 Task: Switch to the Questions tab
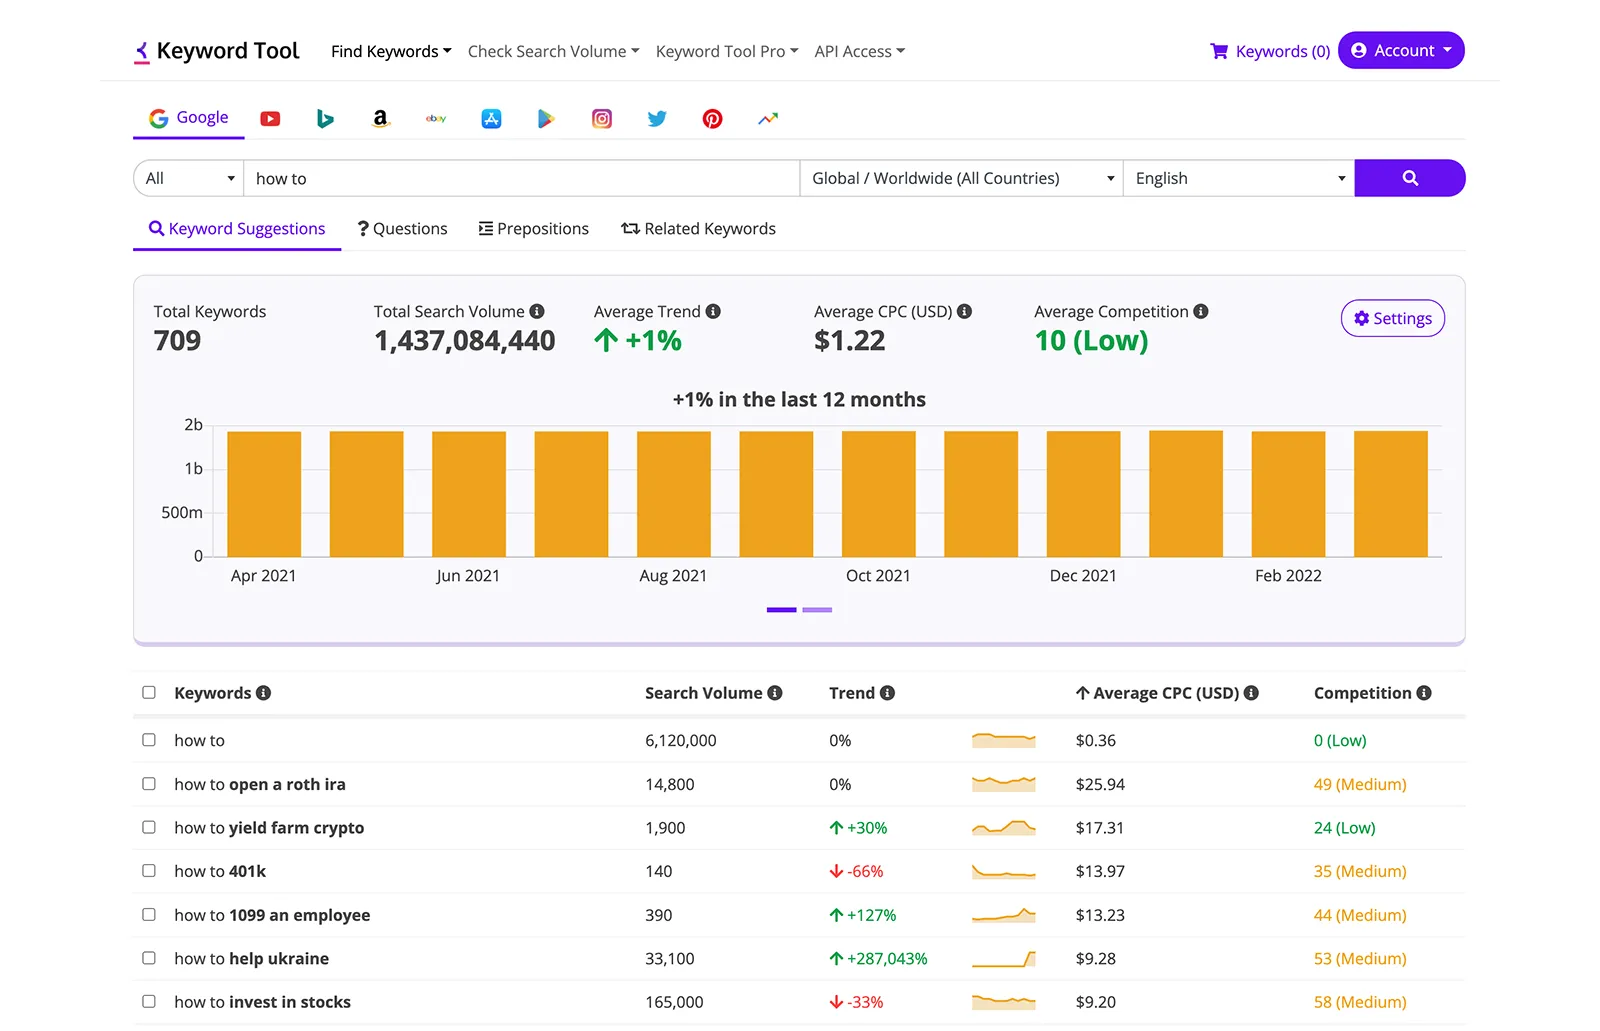pos(403,229)
